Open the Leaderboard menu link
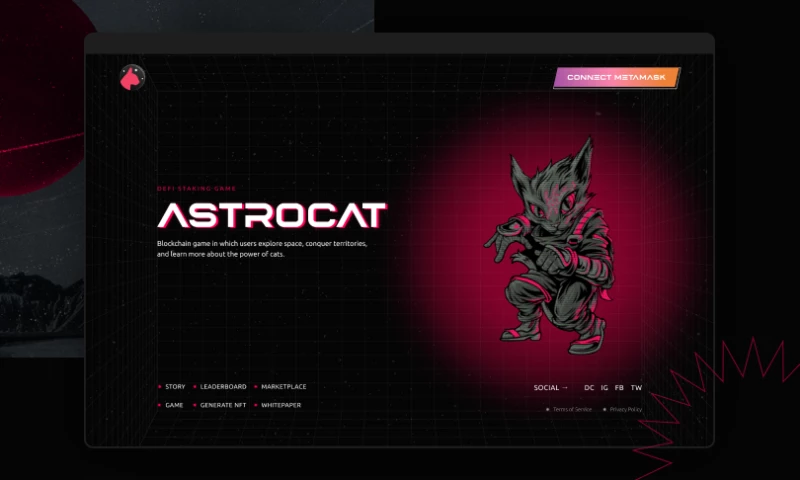Screen dimensions: 800x480 223,387
